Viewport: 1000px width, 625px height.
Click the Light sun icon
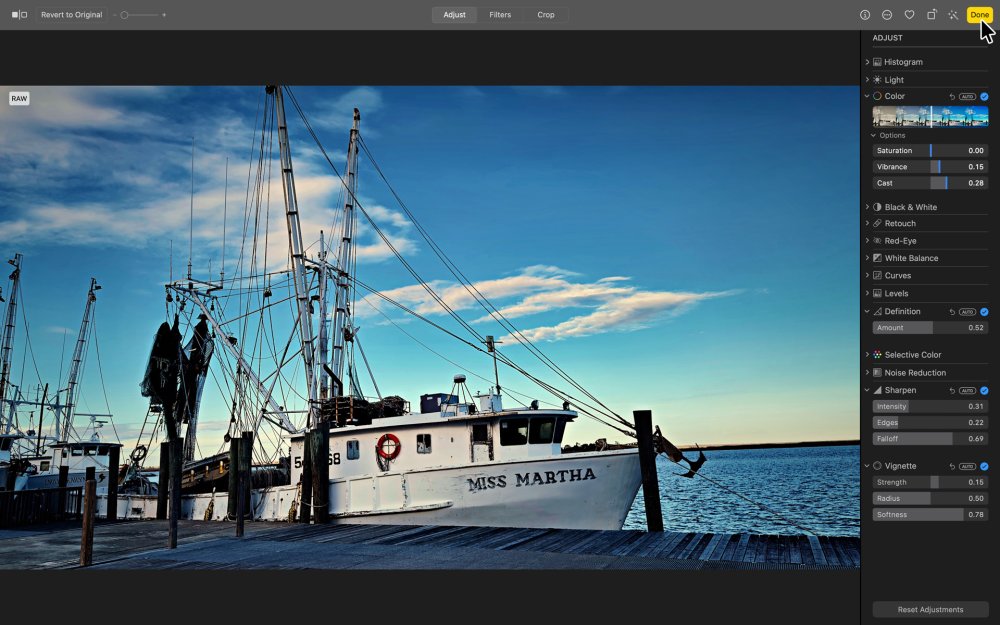pyautogui.click(x=878, y=80)
